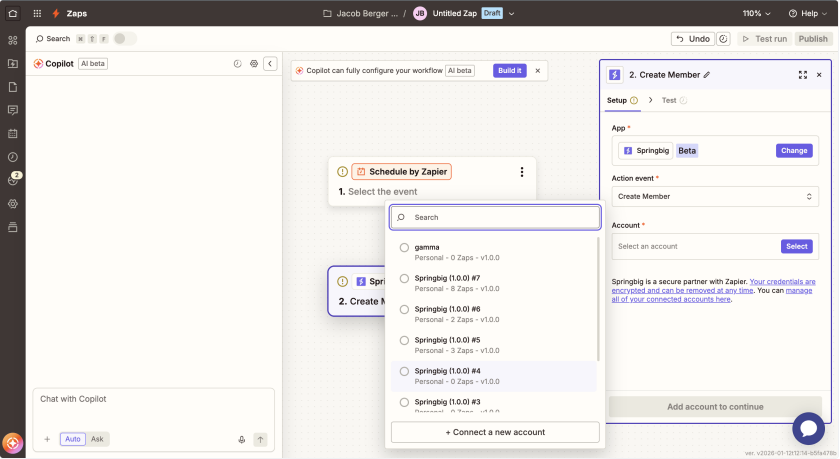Image resolution: width=840 pixels, height=459 pixels.
Task: Click the Test run button
Action: click(x=764, y=39)
